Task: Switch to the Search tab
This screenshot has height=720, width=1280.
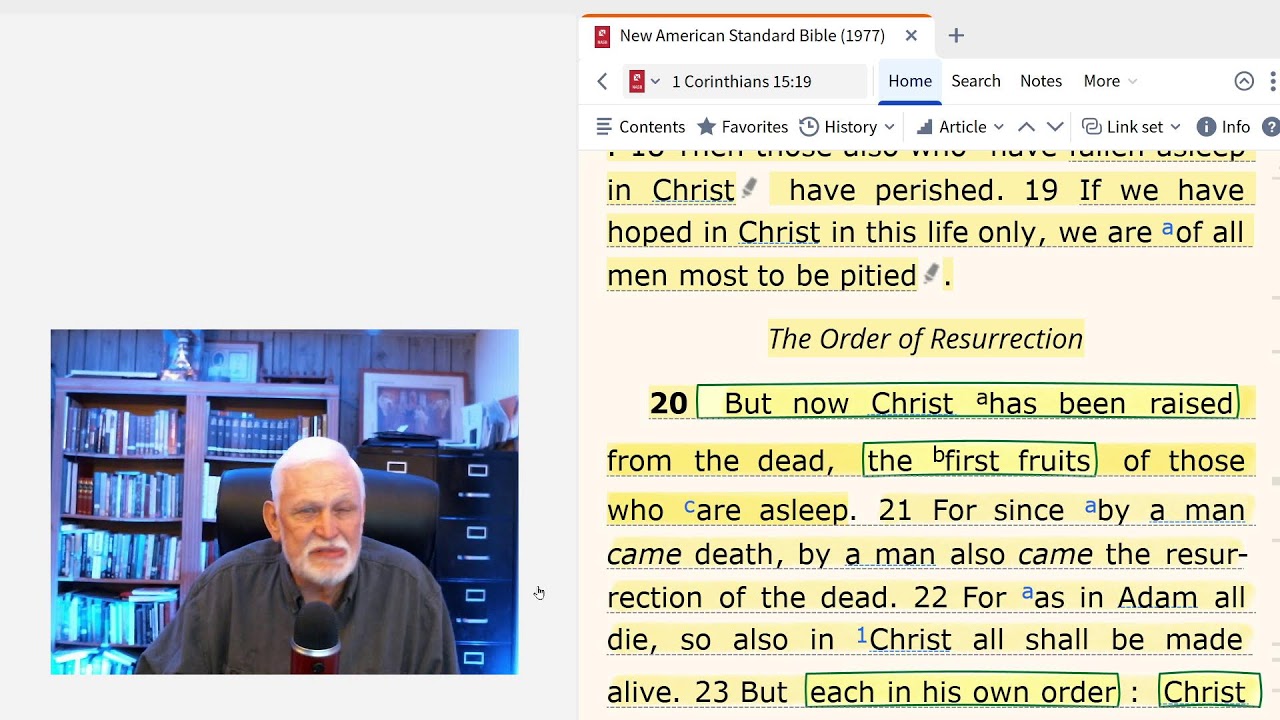Action: [976, 81]
